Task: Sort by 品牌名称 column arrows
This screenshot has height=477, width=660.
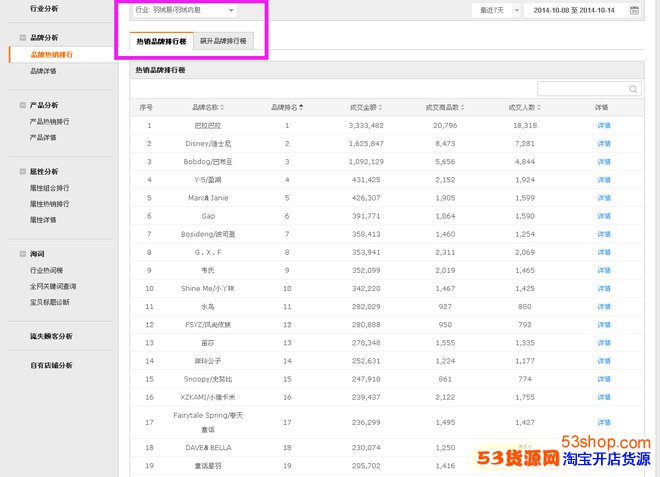Action: pos(222,108)
